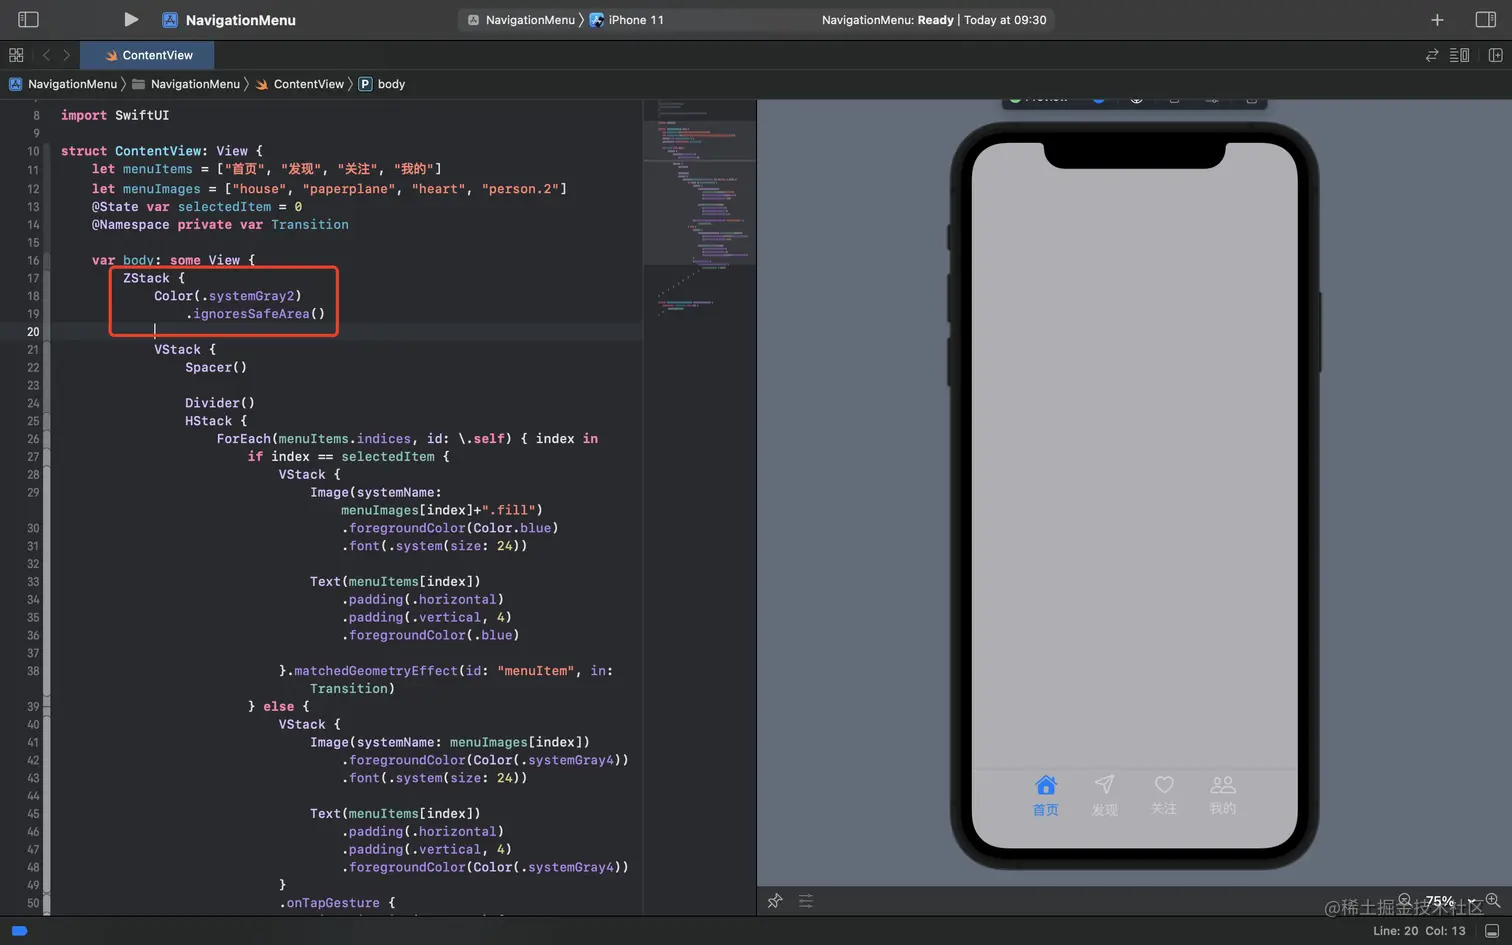Choose the iPhone 11 run destination
The image size is (1512, 945).
point(627,20)
